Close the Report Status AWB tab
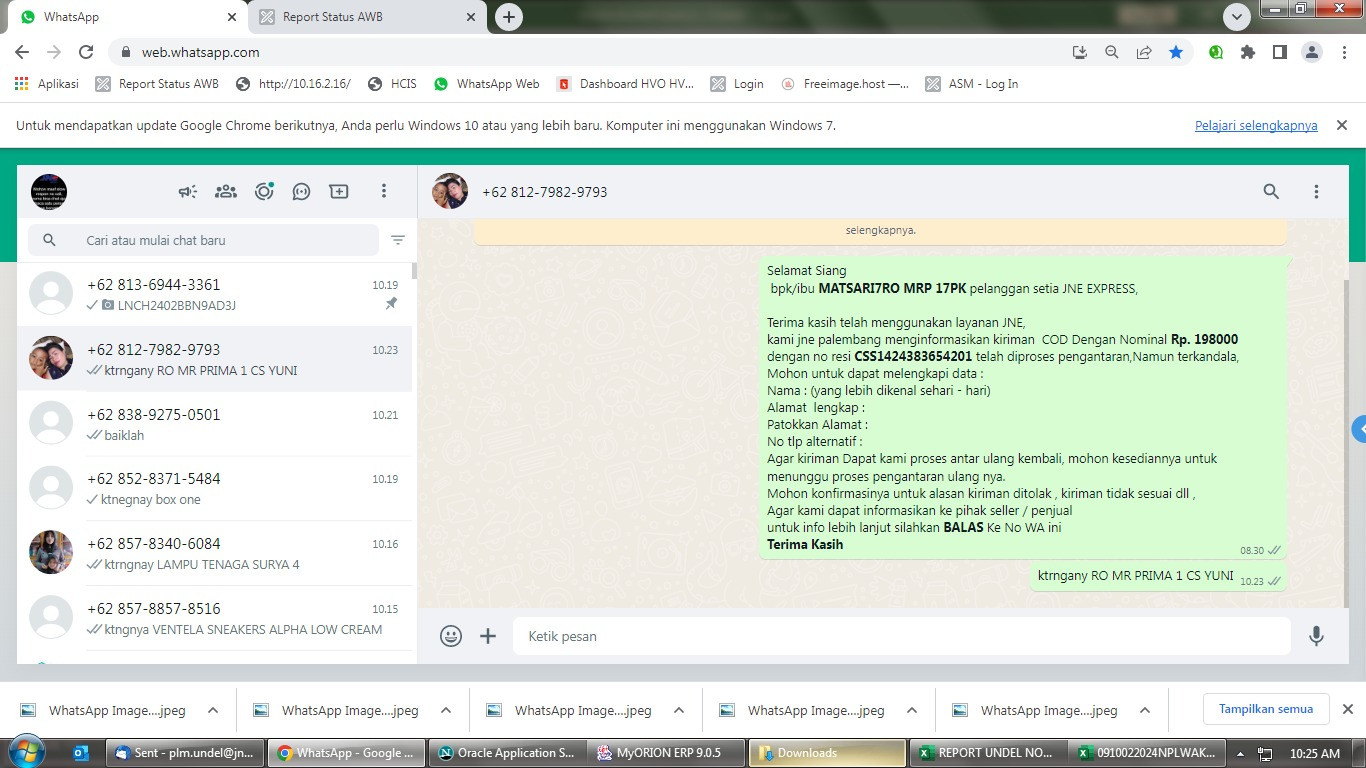 tap(471, 17)
